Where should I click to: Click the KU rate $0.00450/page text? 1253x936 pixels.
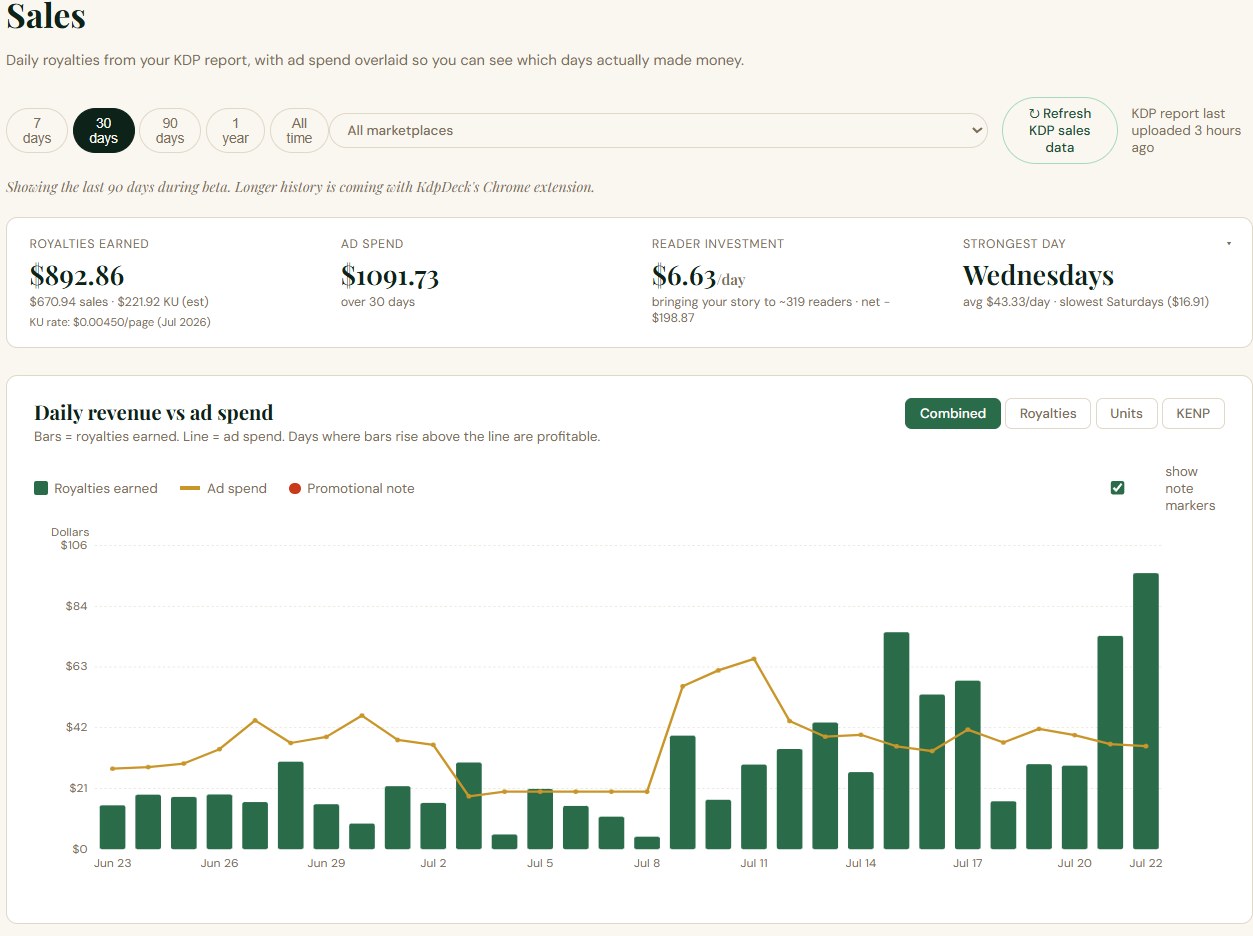(120, 322)
